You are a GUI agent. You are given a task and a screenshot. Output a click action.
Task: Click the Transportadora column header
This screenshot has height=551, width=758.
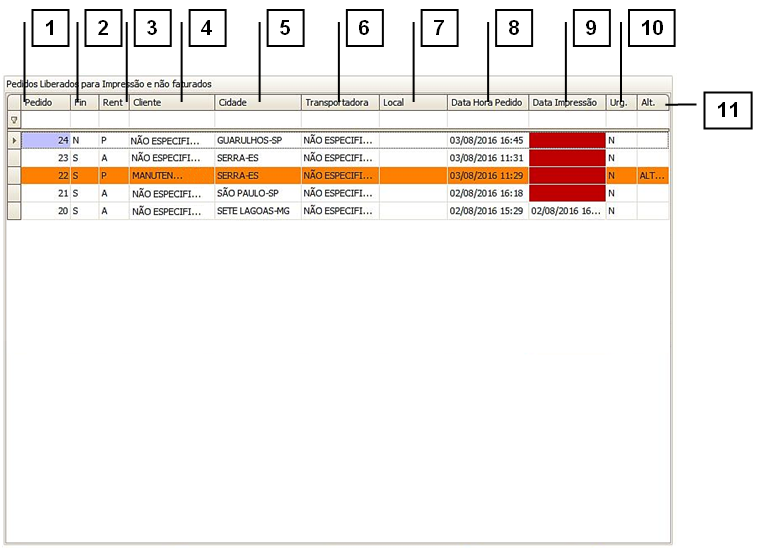[339, 102]
